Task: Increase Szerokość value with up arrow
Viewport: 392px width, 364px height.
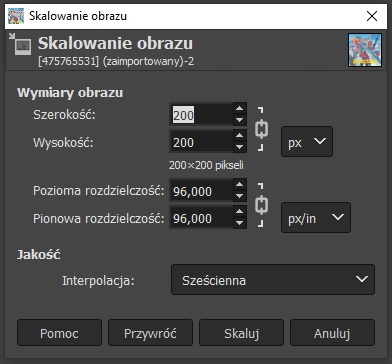Action: 240,109
